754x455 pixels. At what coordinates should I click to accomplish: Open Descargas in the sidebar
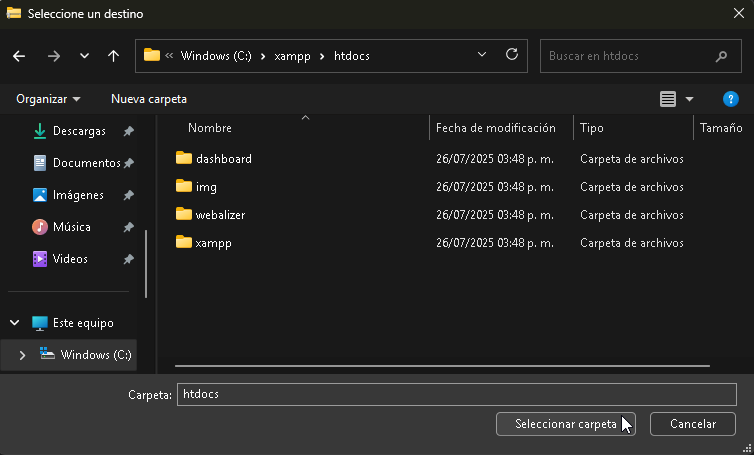coord(79,131)
